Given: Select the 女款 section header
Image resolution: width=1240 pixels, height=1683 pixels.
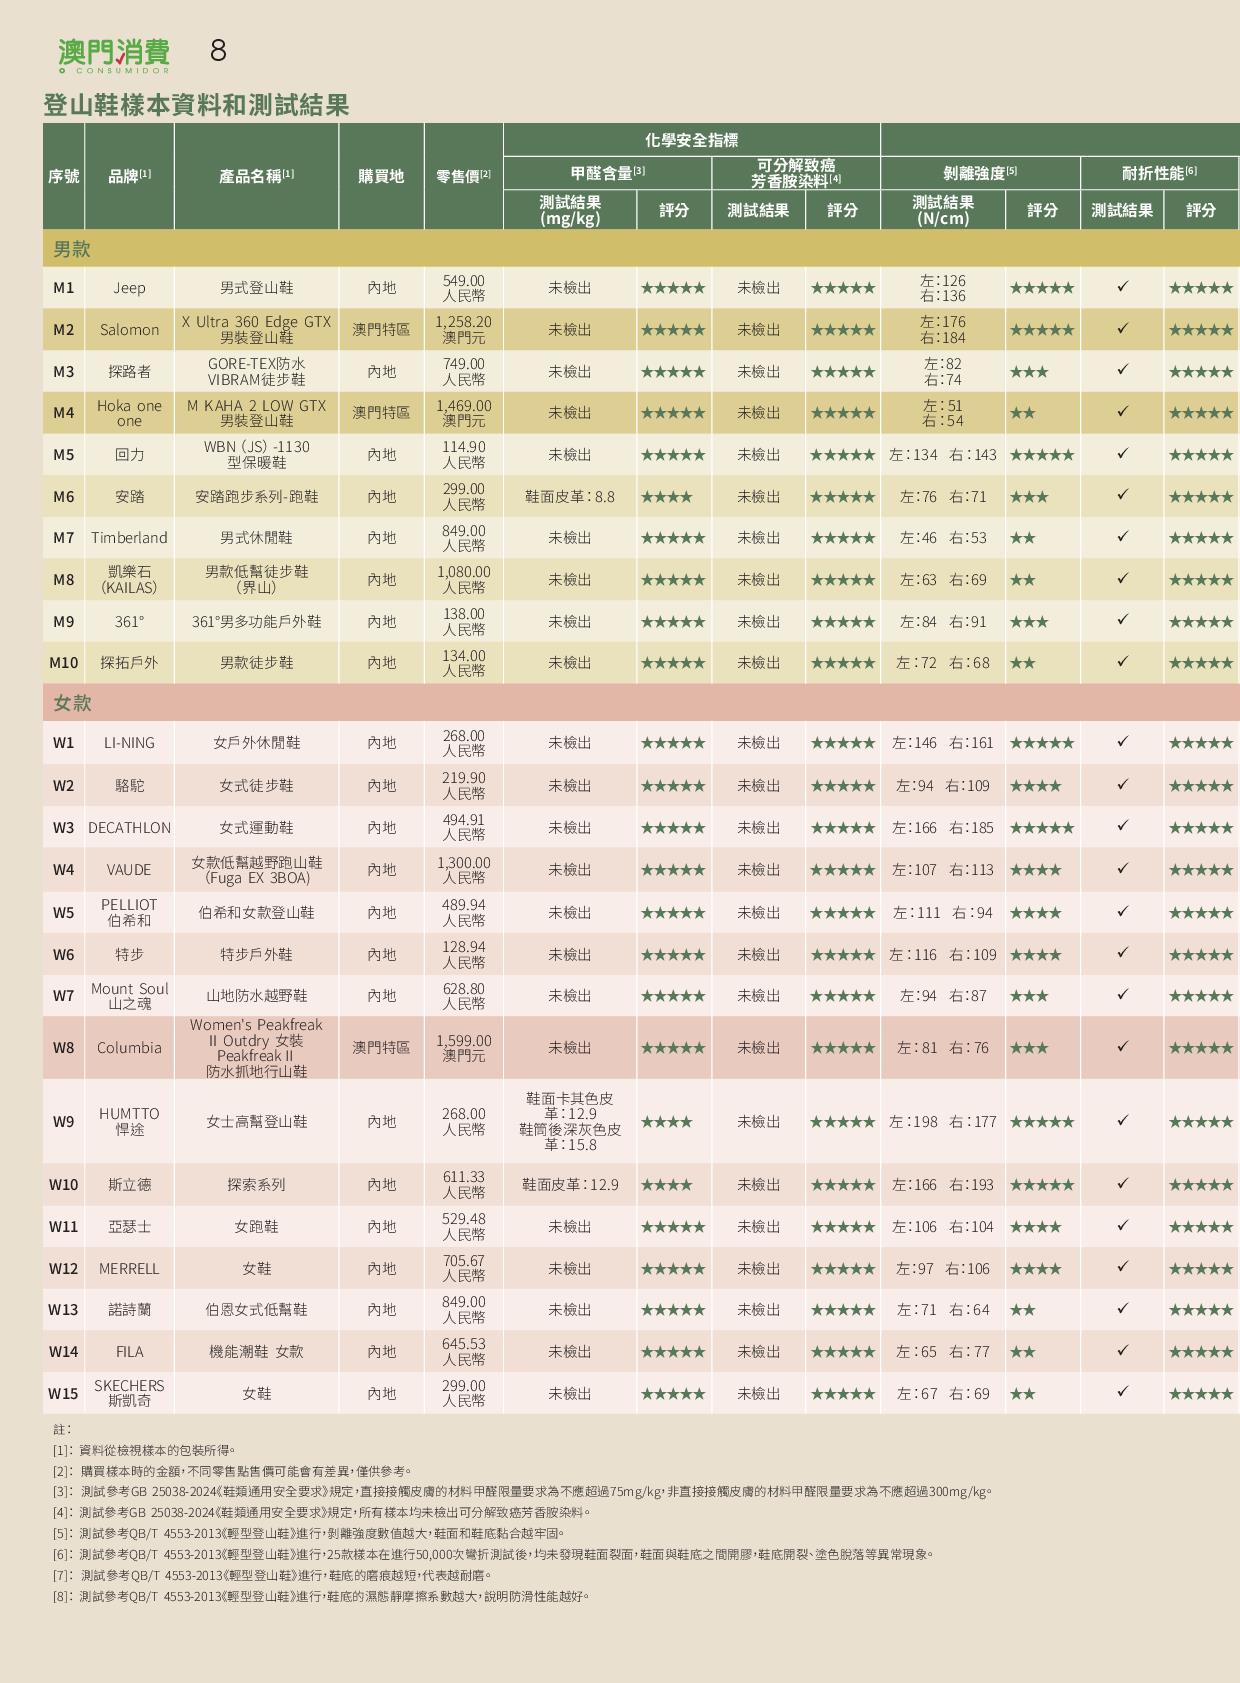Looking at the screenshot, I should point(72,703).
